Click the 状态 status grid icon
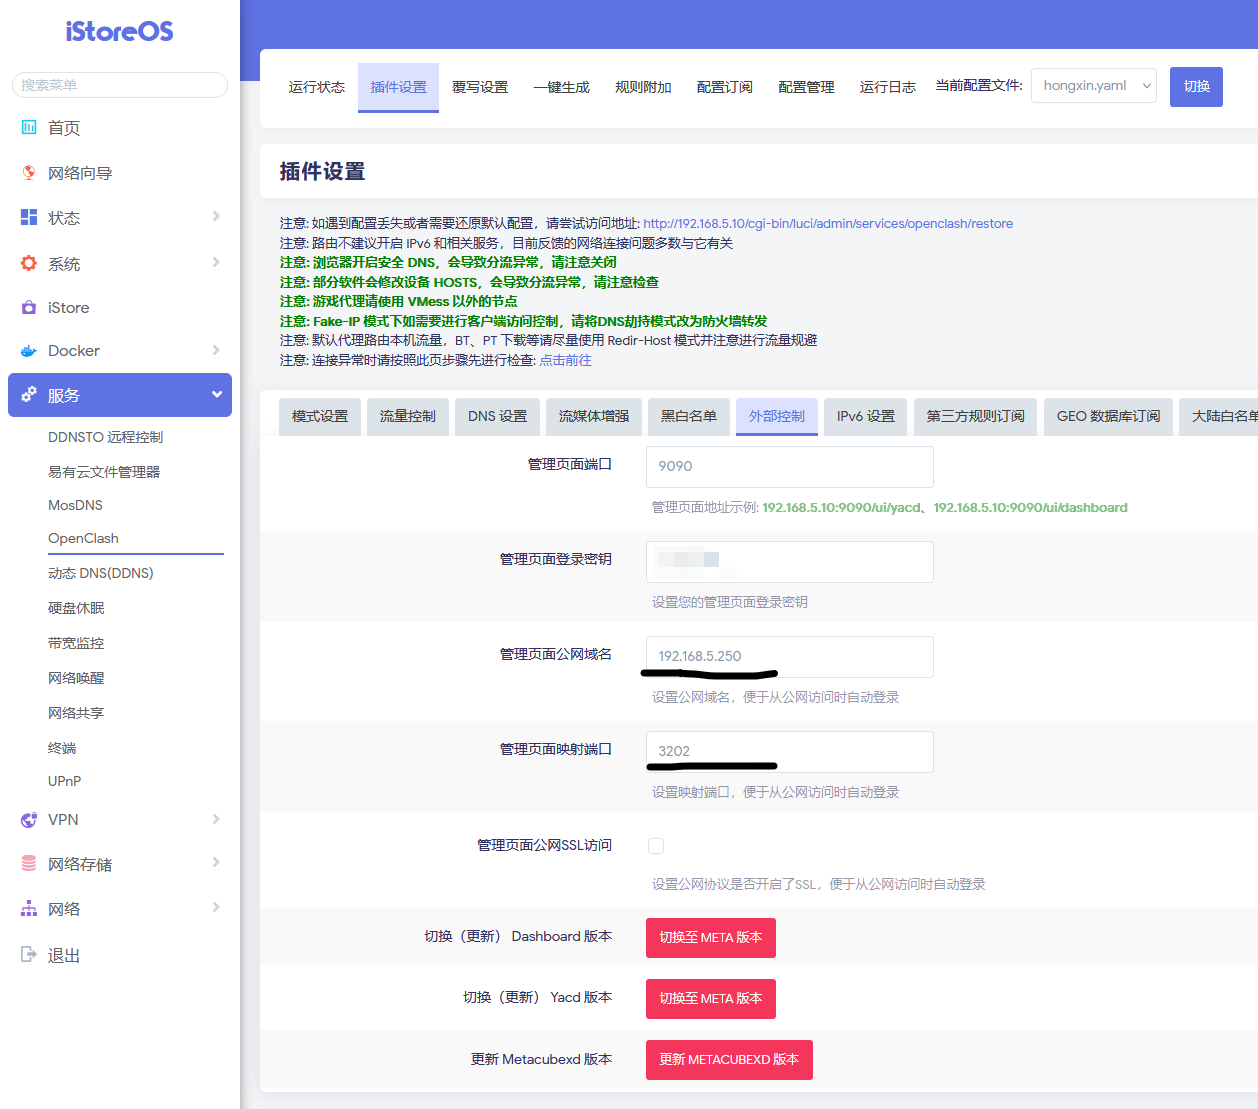Screen dimensions: 1258x1109 (29, 217)
